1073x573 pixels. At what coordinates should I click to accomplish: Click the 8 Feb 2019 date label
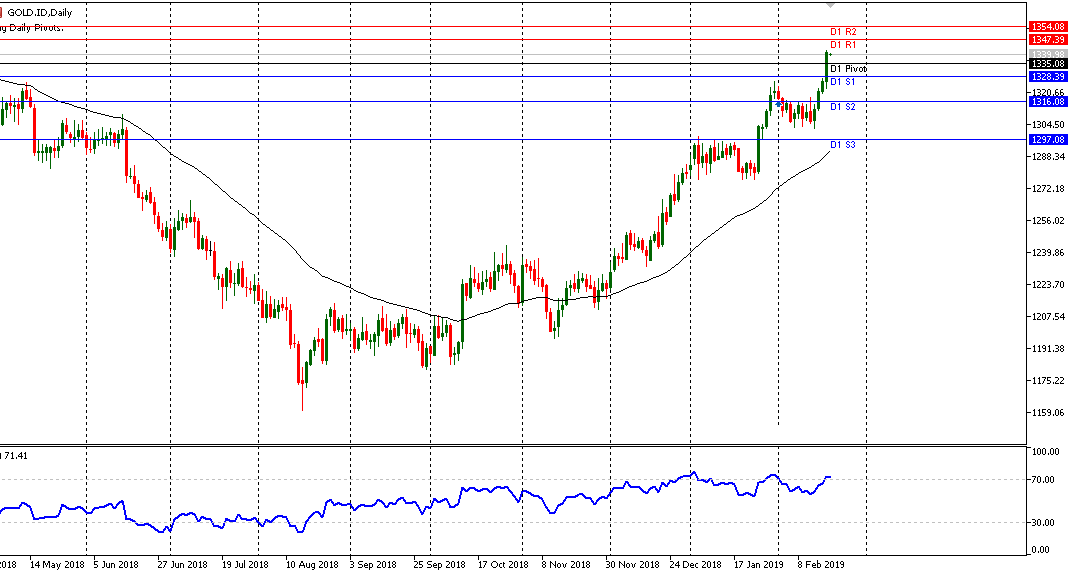pyautogui.click(x=821, y=565)
